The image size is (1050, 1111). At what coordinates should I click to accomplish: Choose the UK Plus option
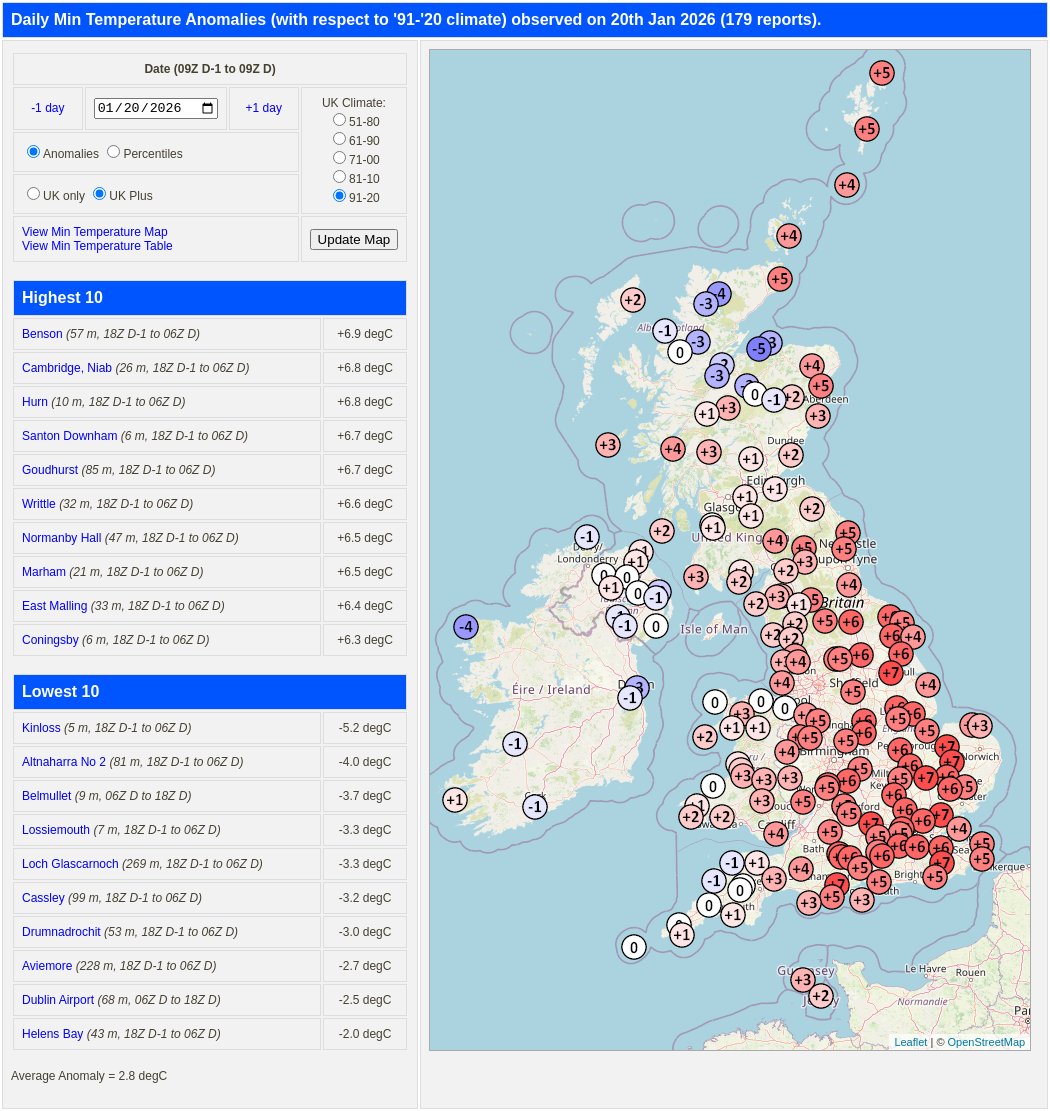100,193
